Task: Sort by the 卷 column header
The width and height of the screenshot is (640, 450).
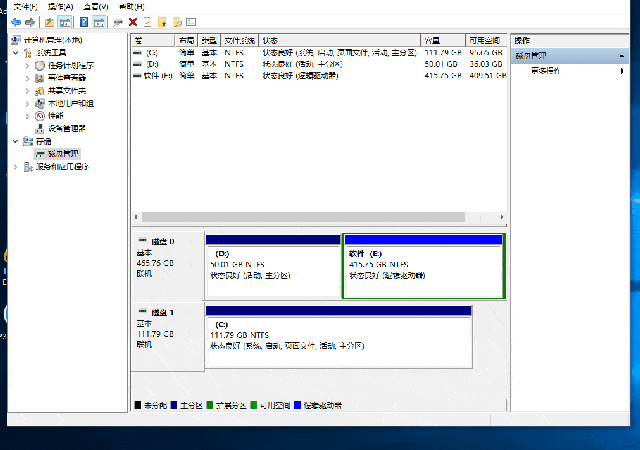Action: (x=153, y=40)
